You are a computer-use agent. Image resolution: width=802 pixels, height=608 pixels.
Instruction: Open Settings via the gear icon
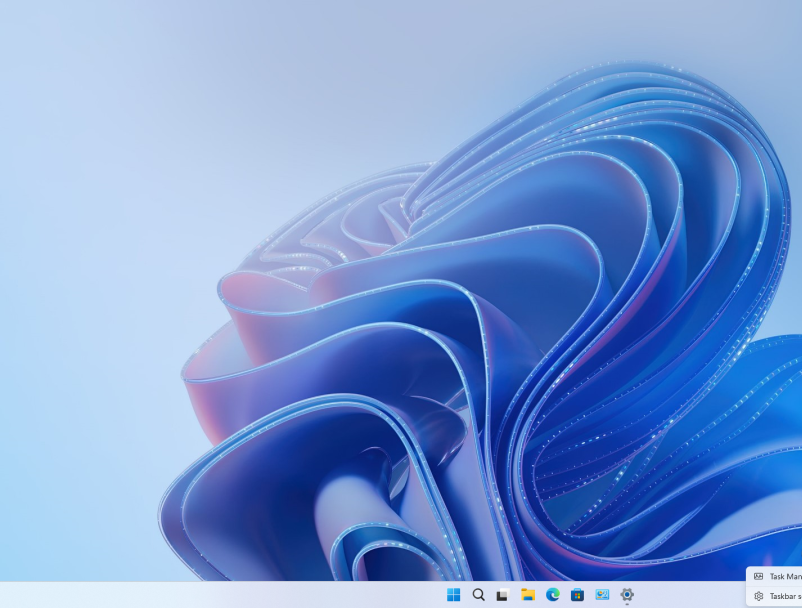628,595
